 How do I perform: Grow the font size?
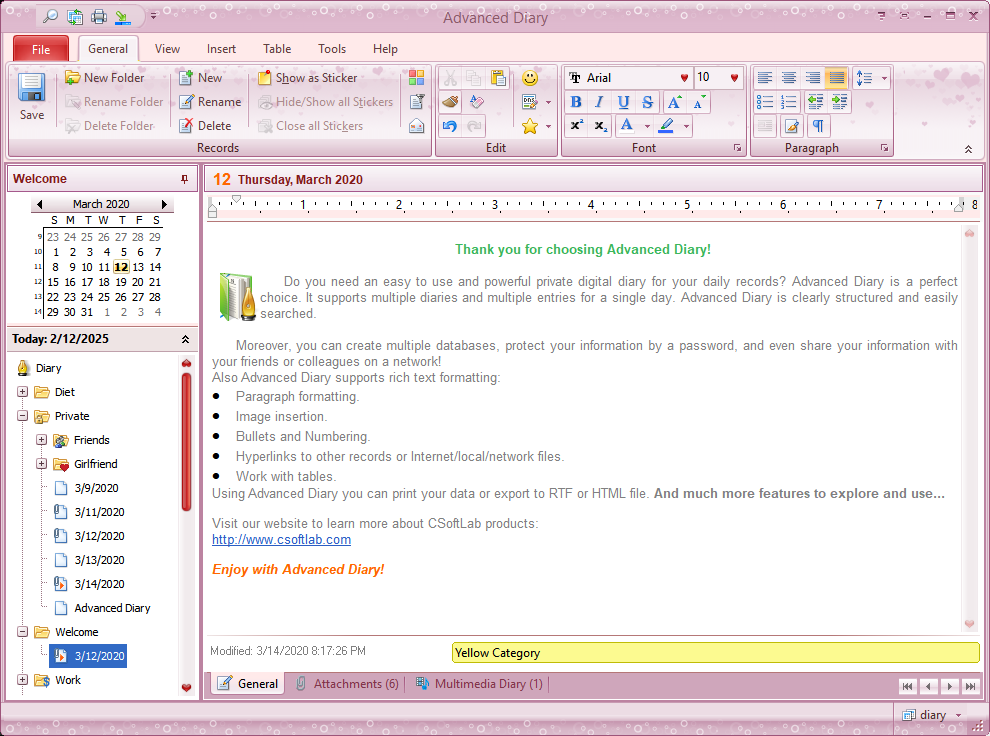tap(674, 102)
